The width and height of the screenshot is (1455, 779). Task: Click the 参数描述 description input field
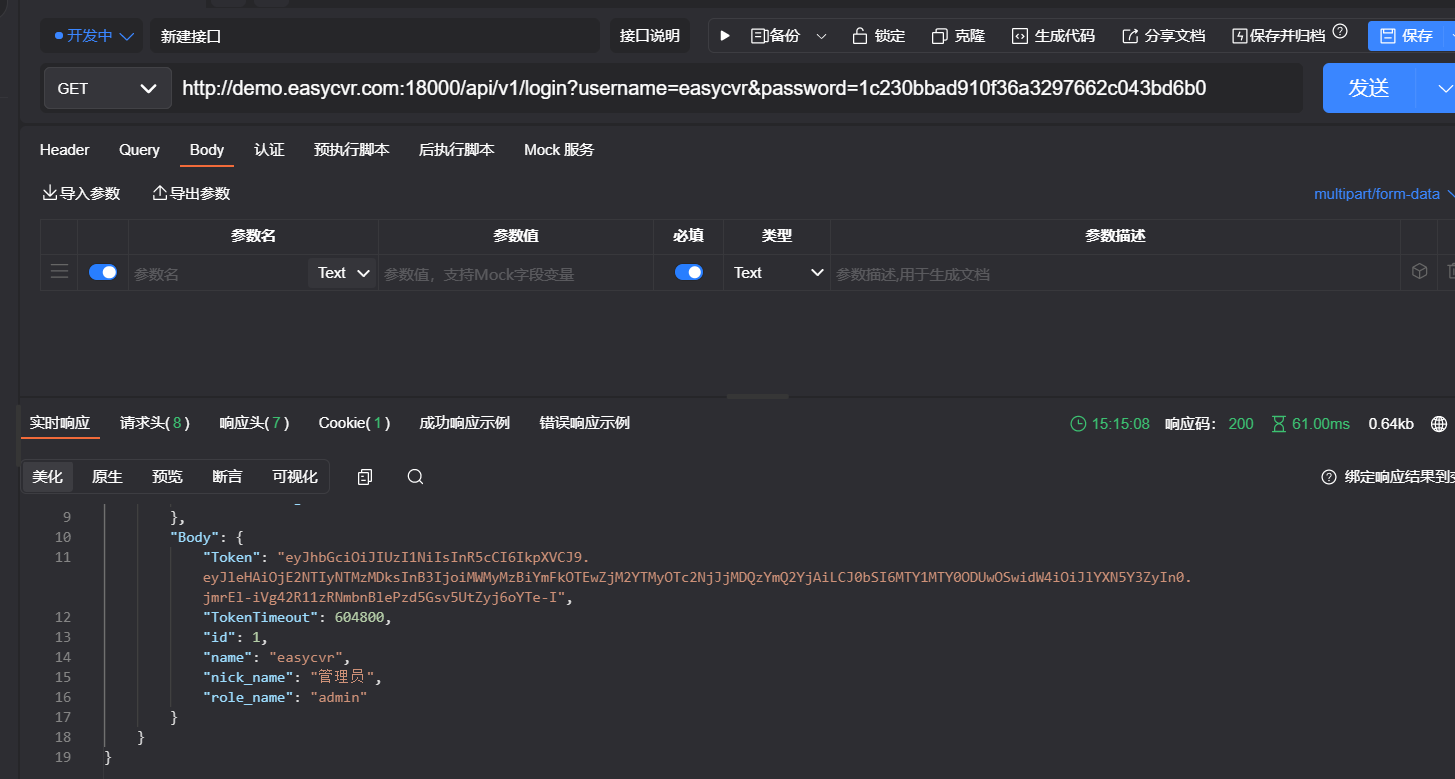[1114, 273]
